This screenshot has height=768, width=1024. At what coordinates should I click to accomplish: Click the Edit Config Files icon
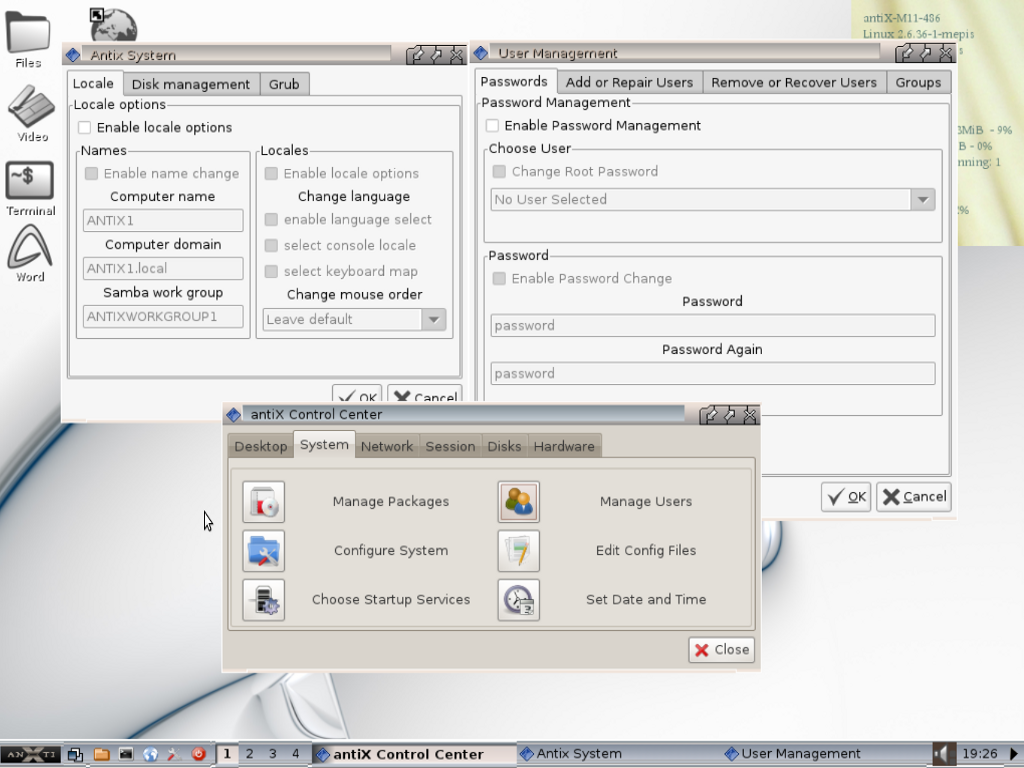(519, 551)
